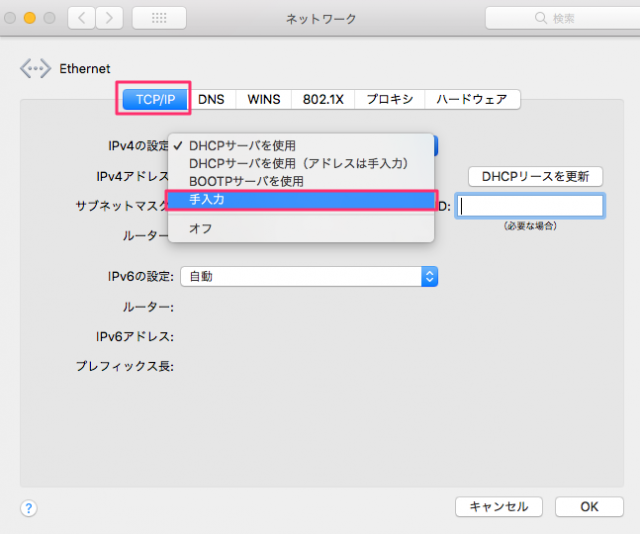This screenshot has height=534, width=640.
Task: Select オフ in IPv4 menu
Action: 301,228
